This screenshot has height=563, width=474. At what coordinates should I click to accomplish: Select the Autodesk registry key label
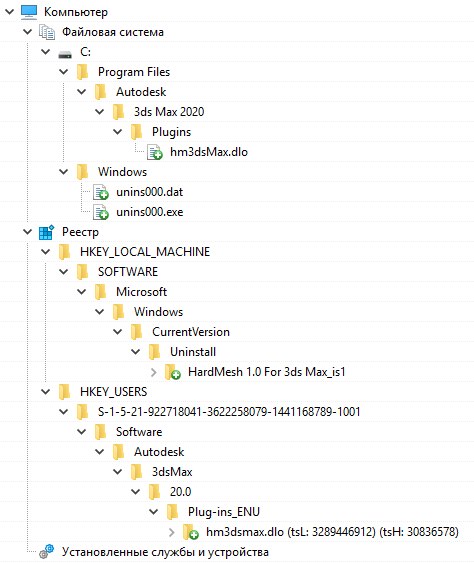click(159, 452)
